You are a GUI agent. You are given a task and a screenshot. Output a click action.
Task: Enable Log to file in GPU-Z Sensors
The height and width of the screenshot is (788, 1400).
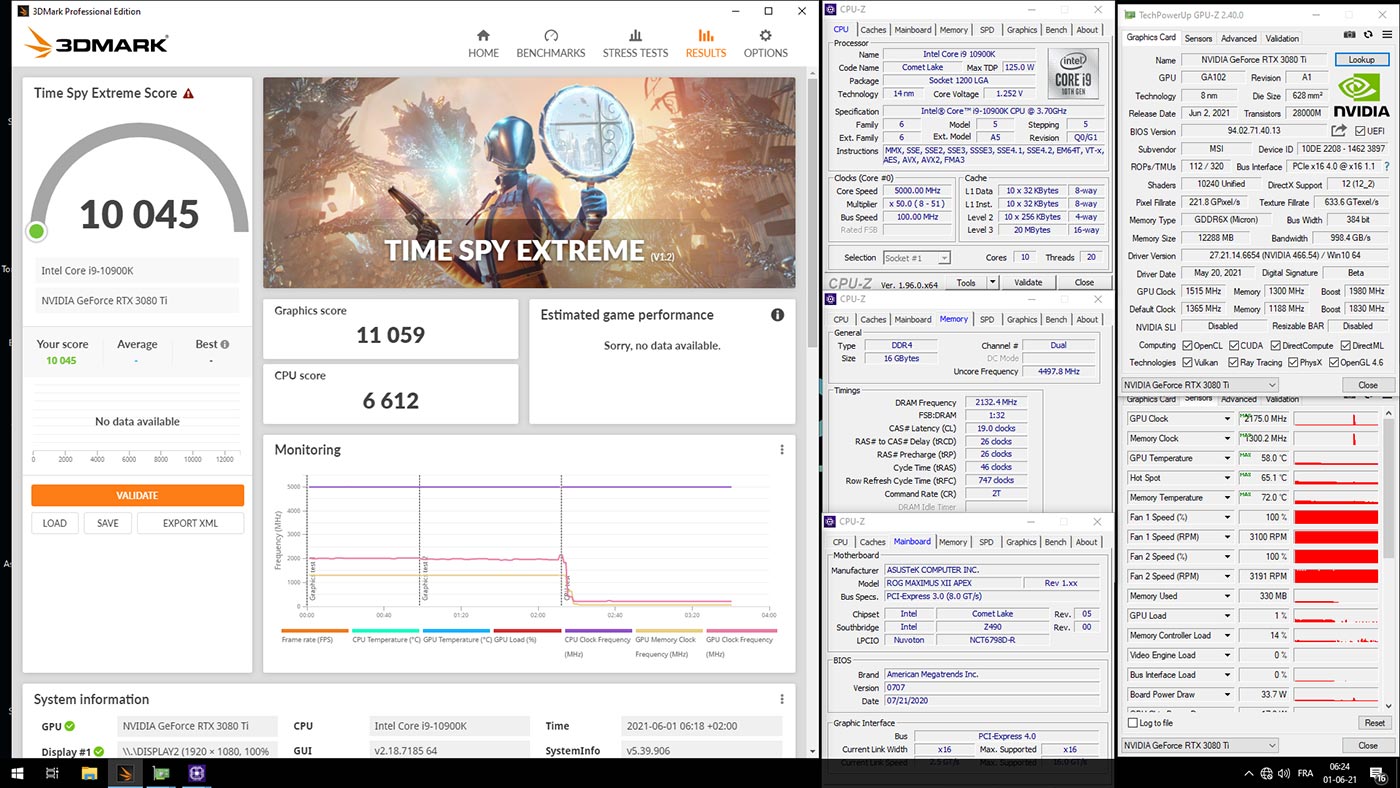(x=1133, y=723)
